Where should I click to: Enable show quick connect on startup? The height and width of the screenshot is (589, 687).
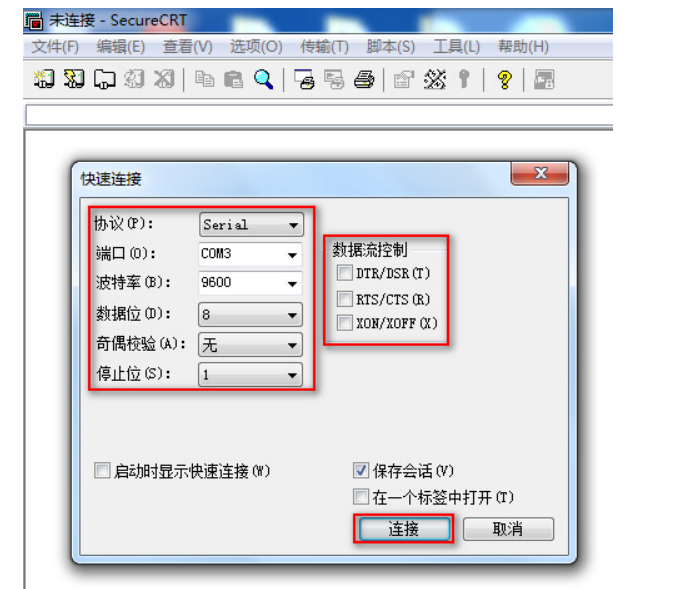coord(102,471)
